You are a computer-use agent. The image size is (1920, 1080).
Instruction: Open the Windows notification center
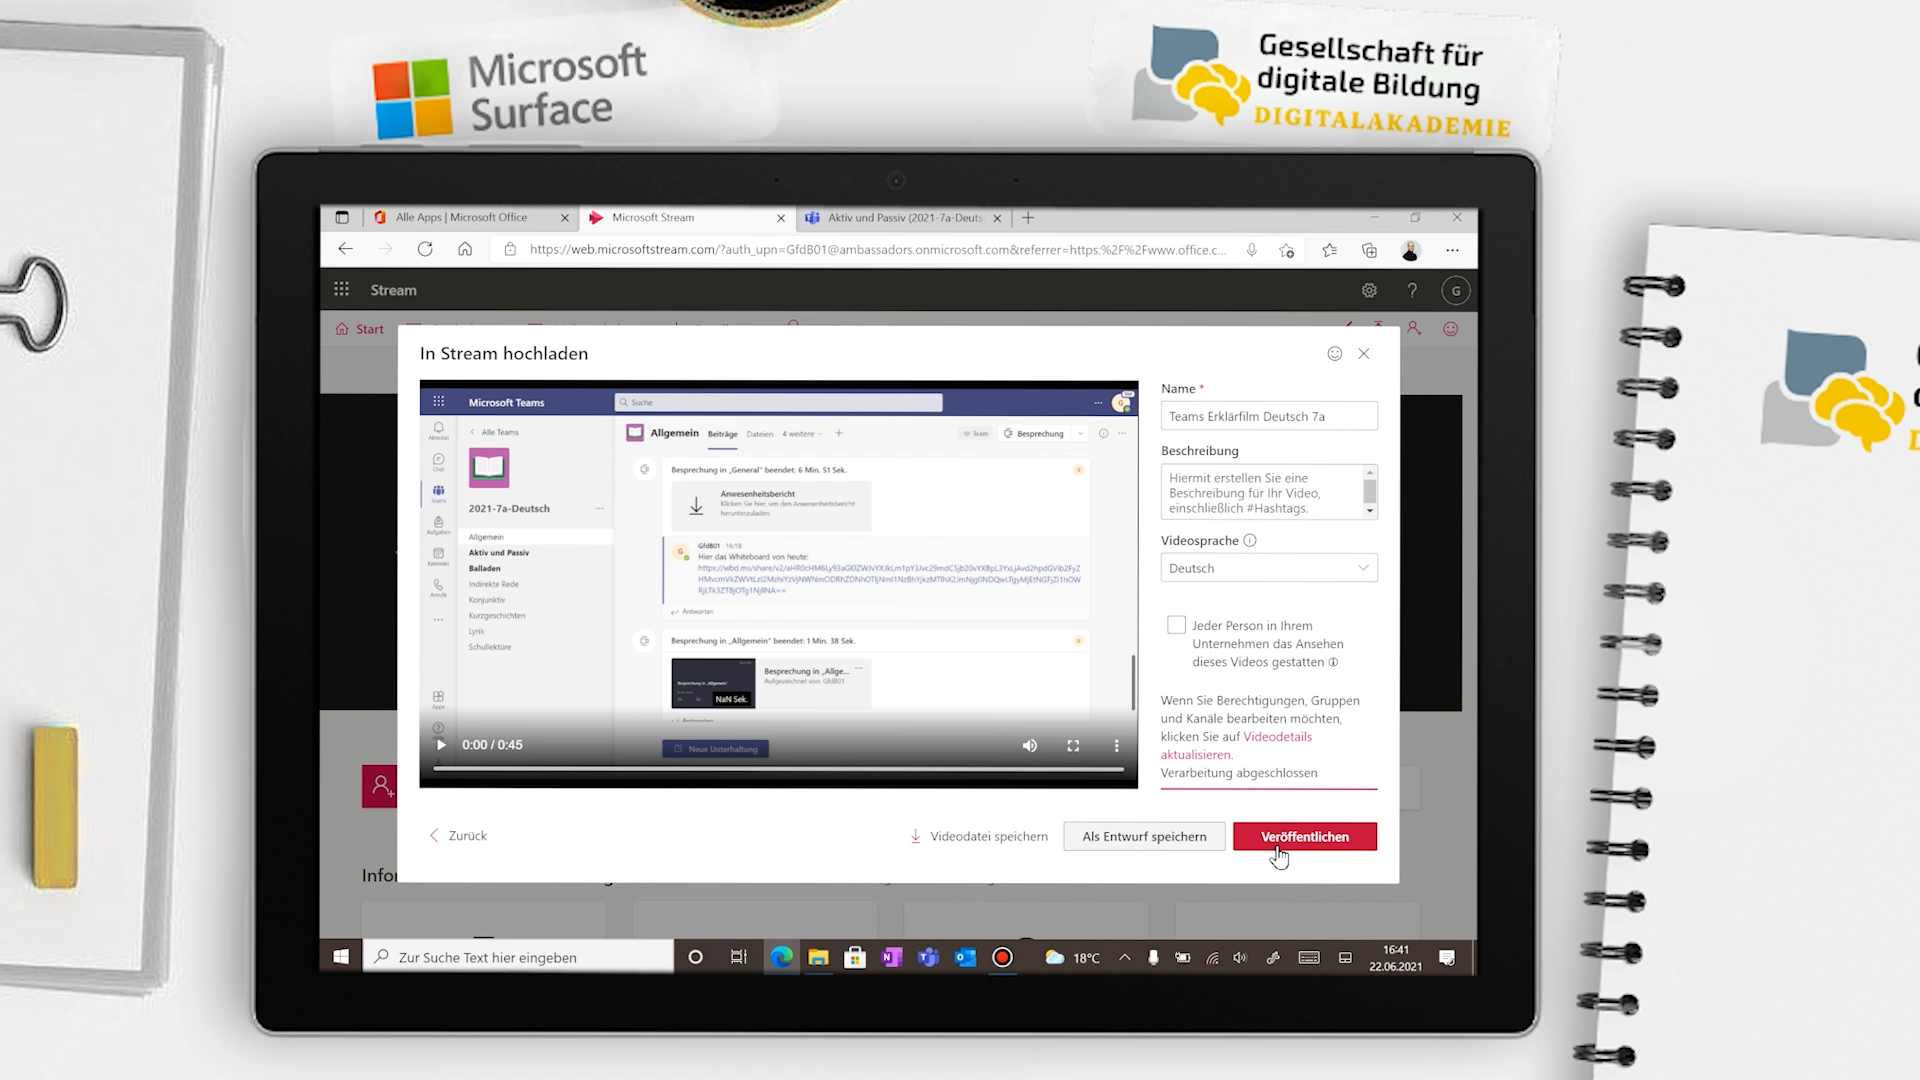click(1447, 958)
